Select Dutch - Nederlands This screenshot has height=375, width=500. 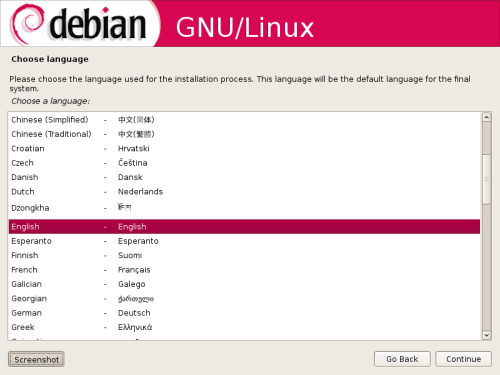click(244, 192)
